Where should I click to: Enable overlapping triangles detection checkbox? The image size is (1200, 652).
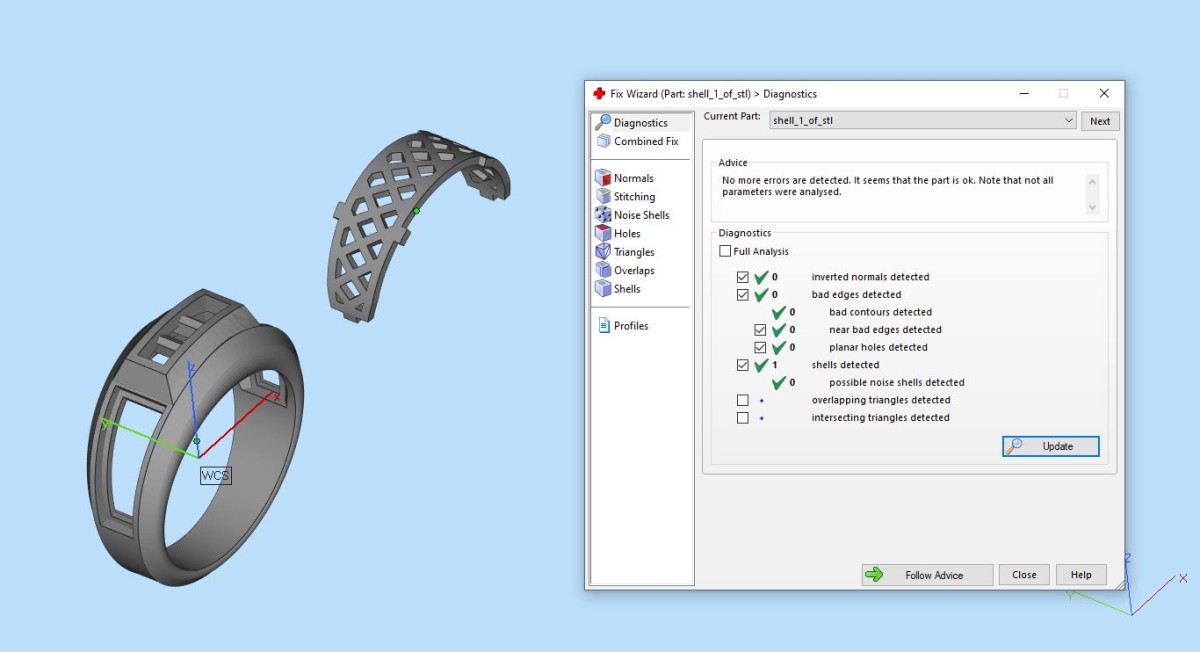[742, 400]
